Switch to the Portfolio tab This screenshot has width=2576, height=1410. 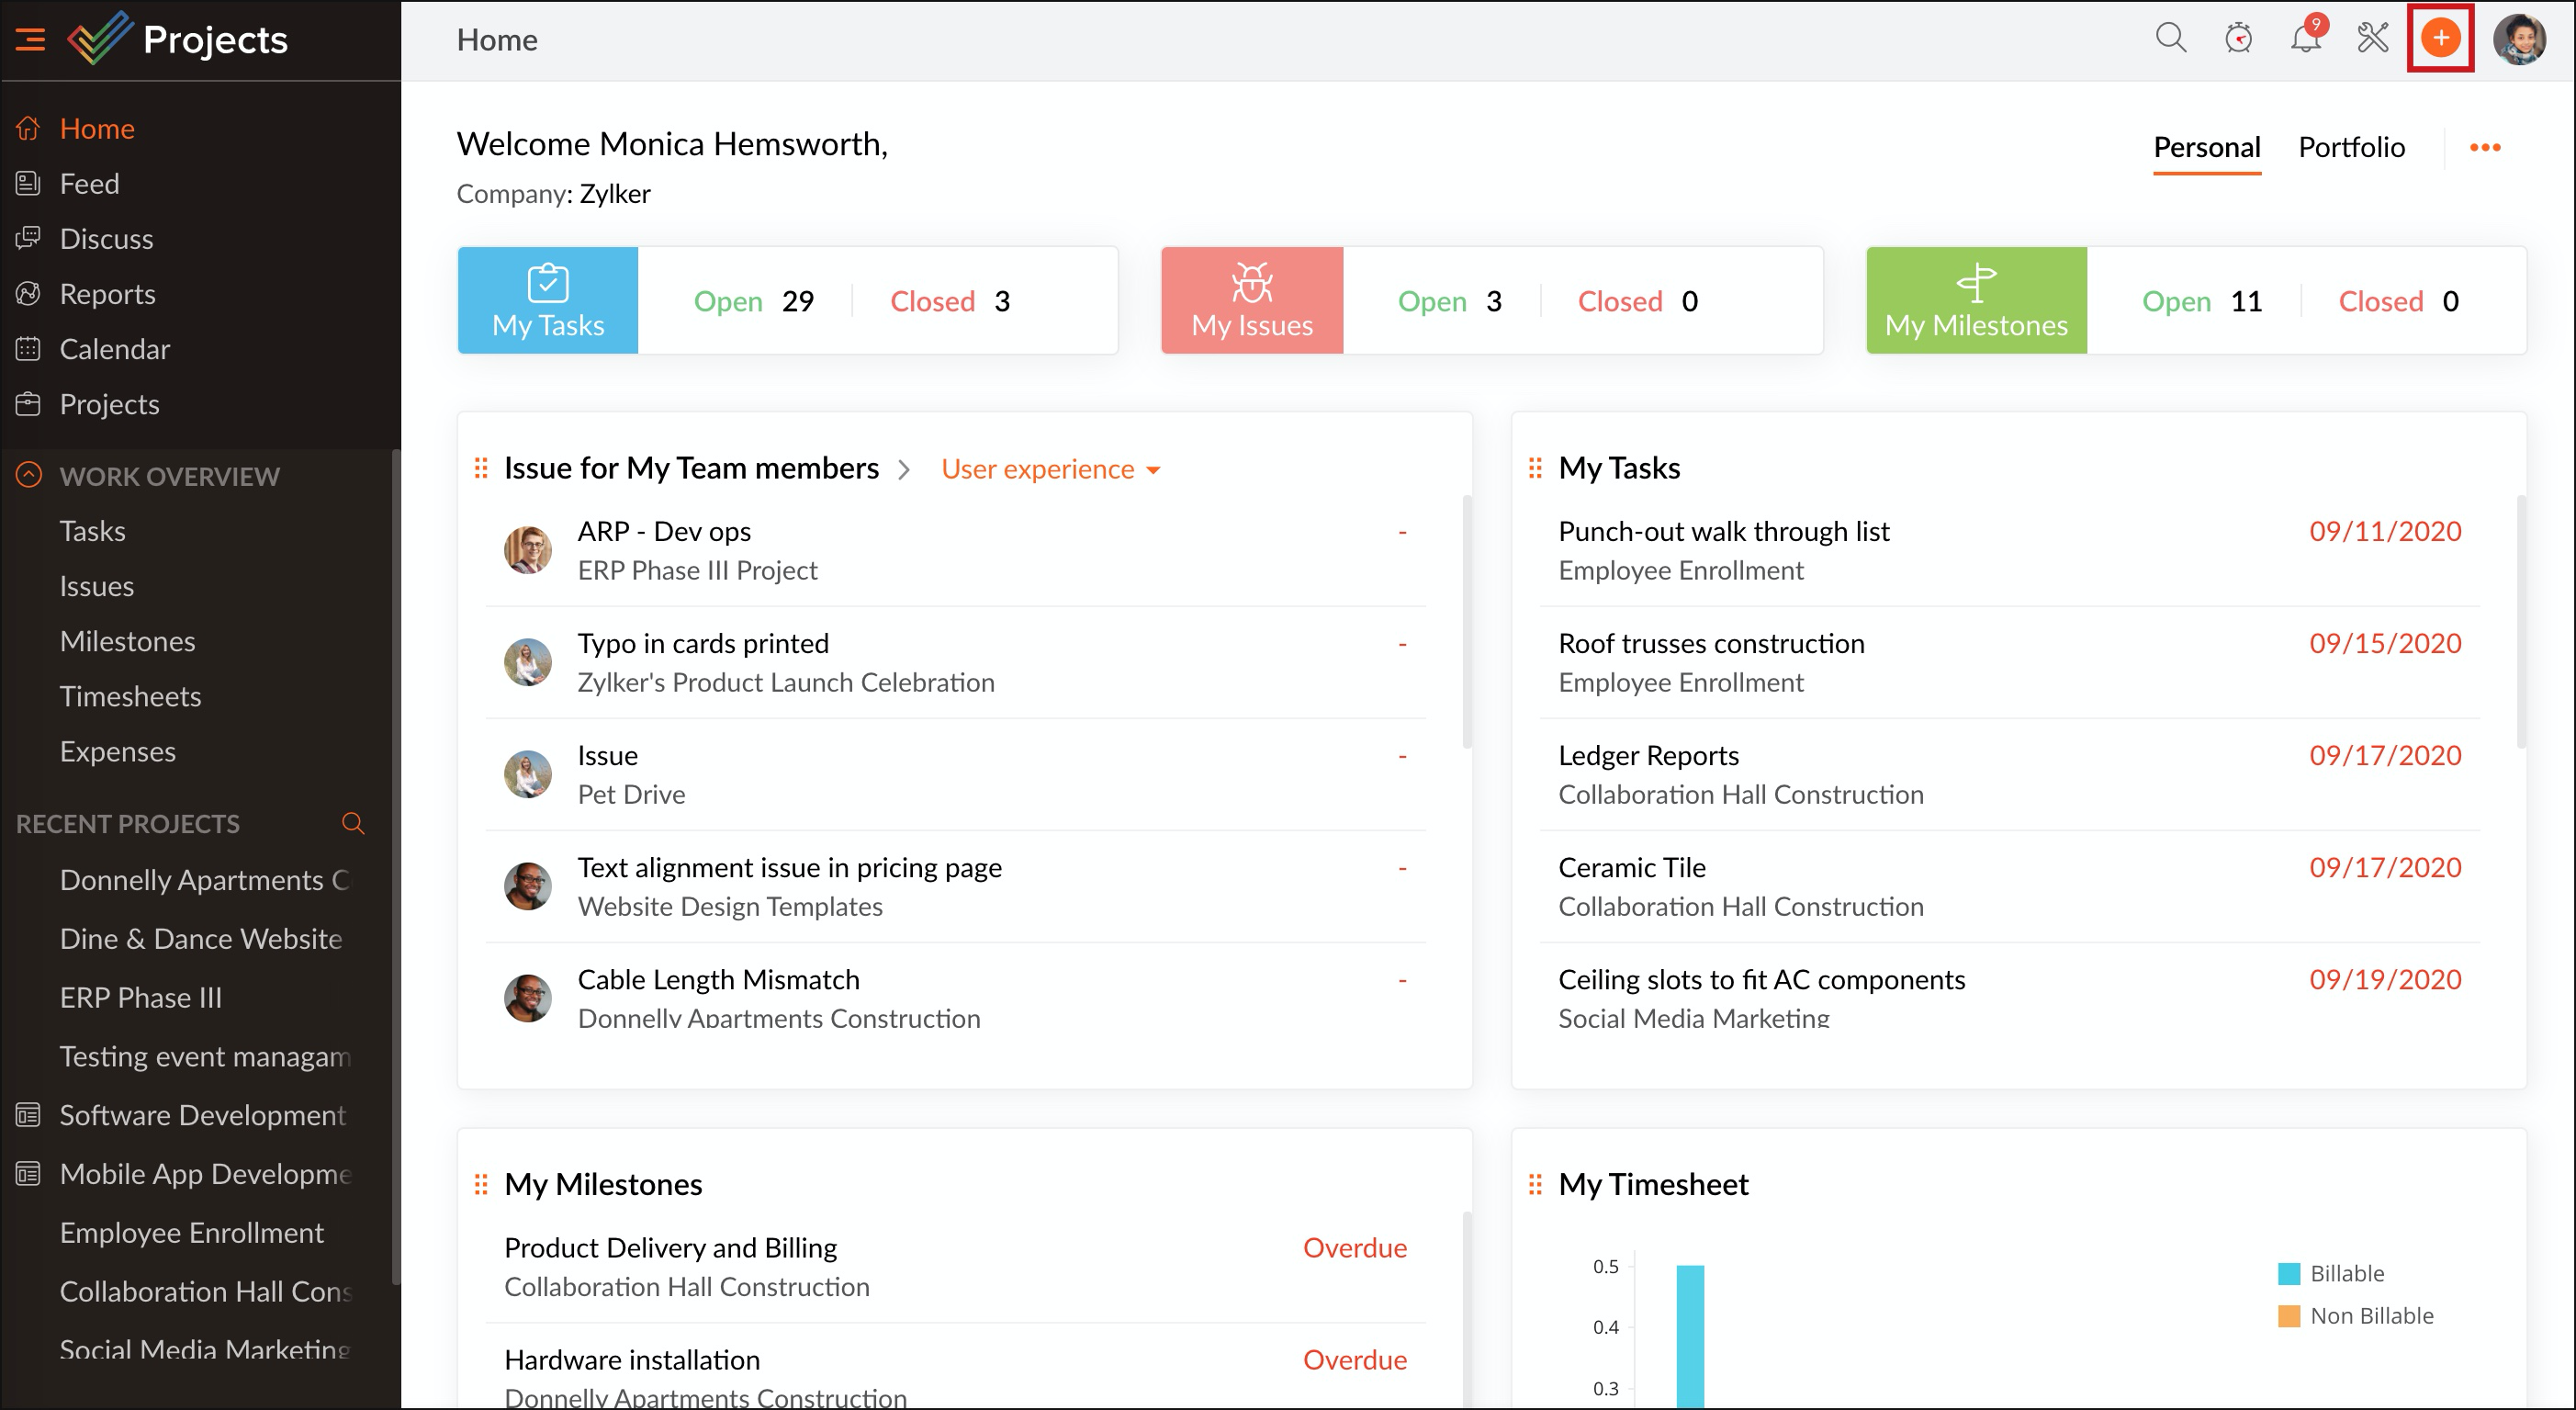[2351, 147]
